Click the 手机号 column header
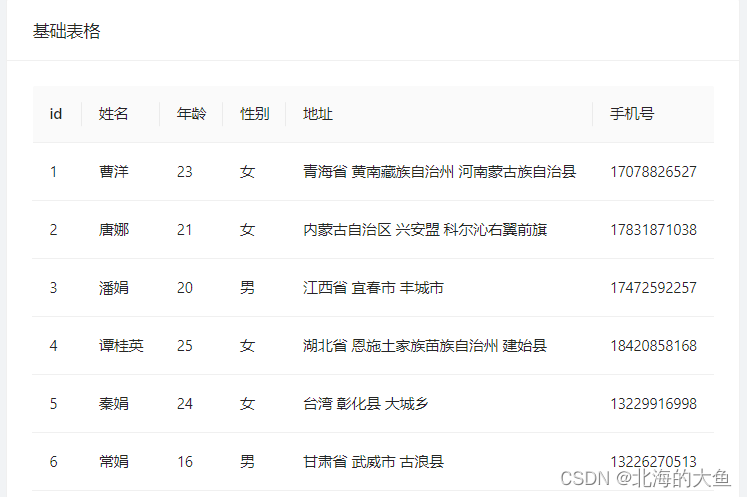Viewport: 747px width, 497px height. [x=632, y=114]
